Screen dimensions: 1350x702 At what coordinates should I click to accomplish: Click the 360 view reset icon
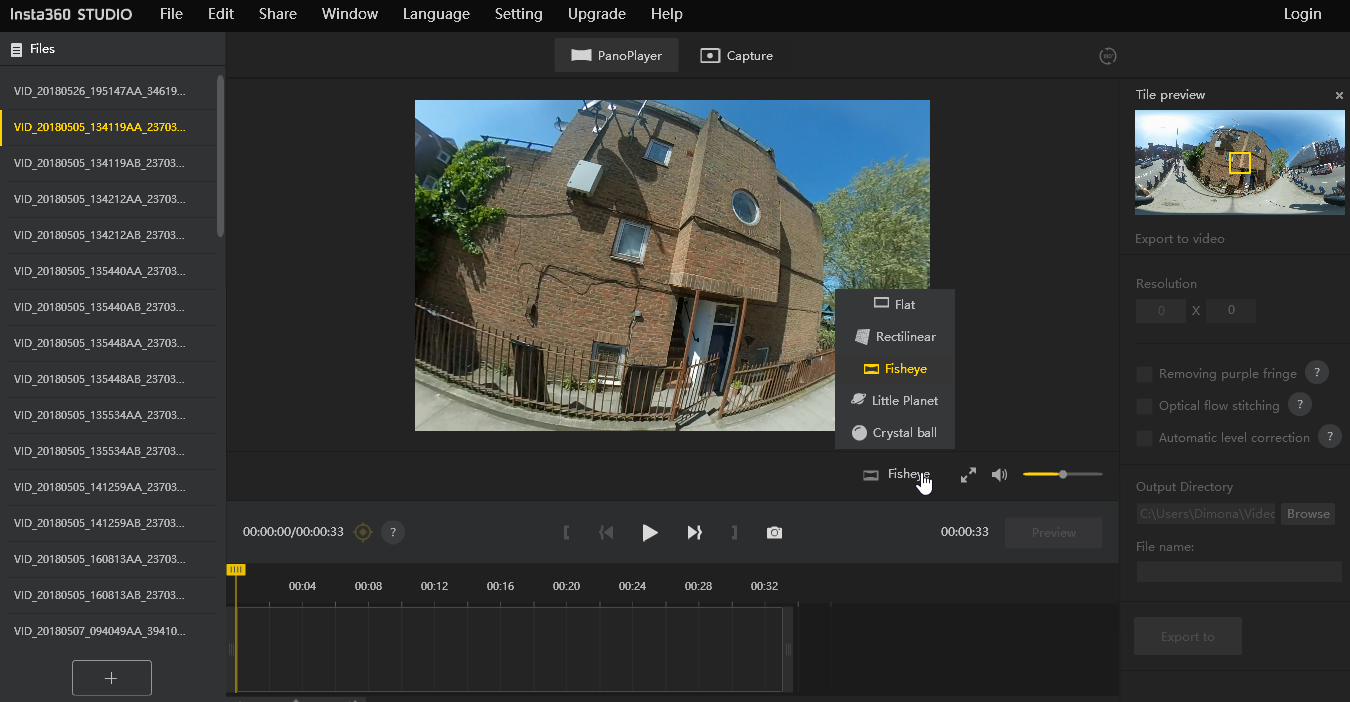pyautogui.click(x=1107, y=56)
